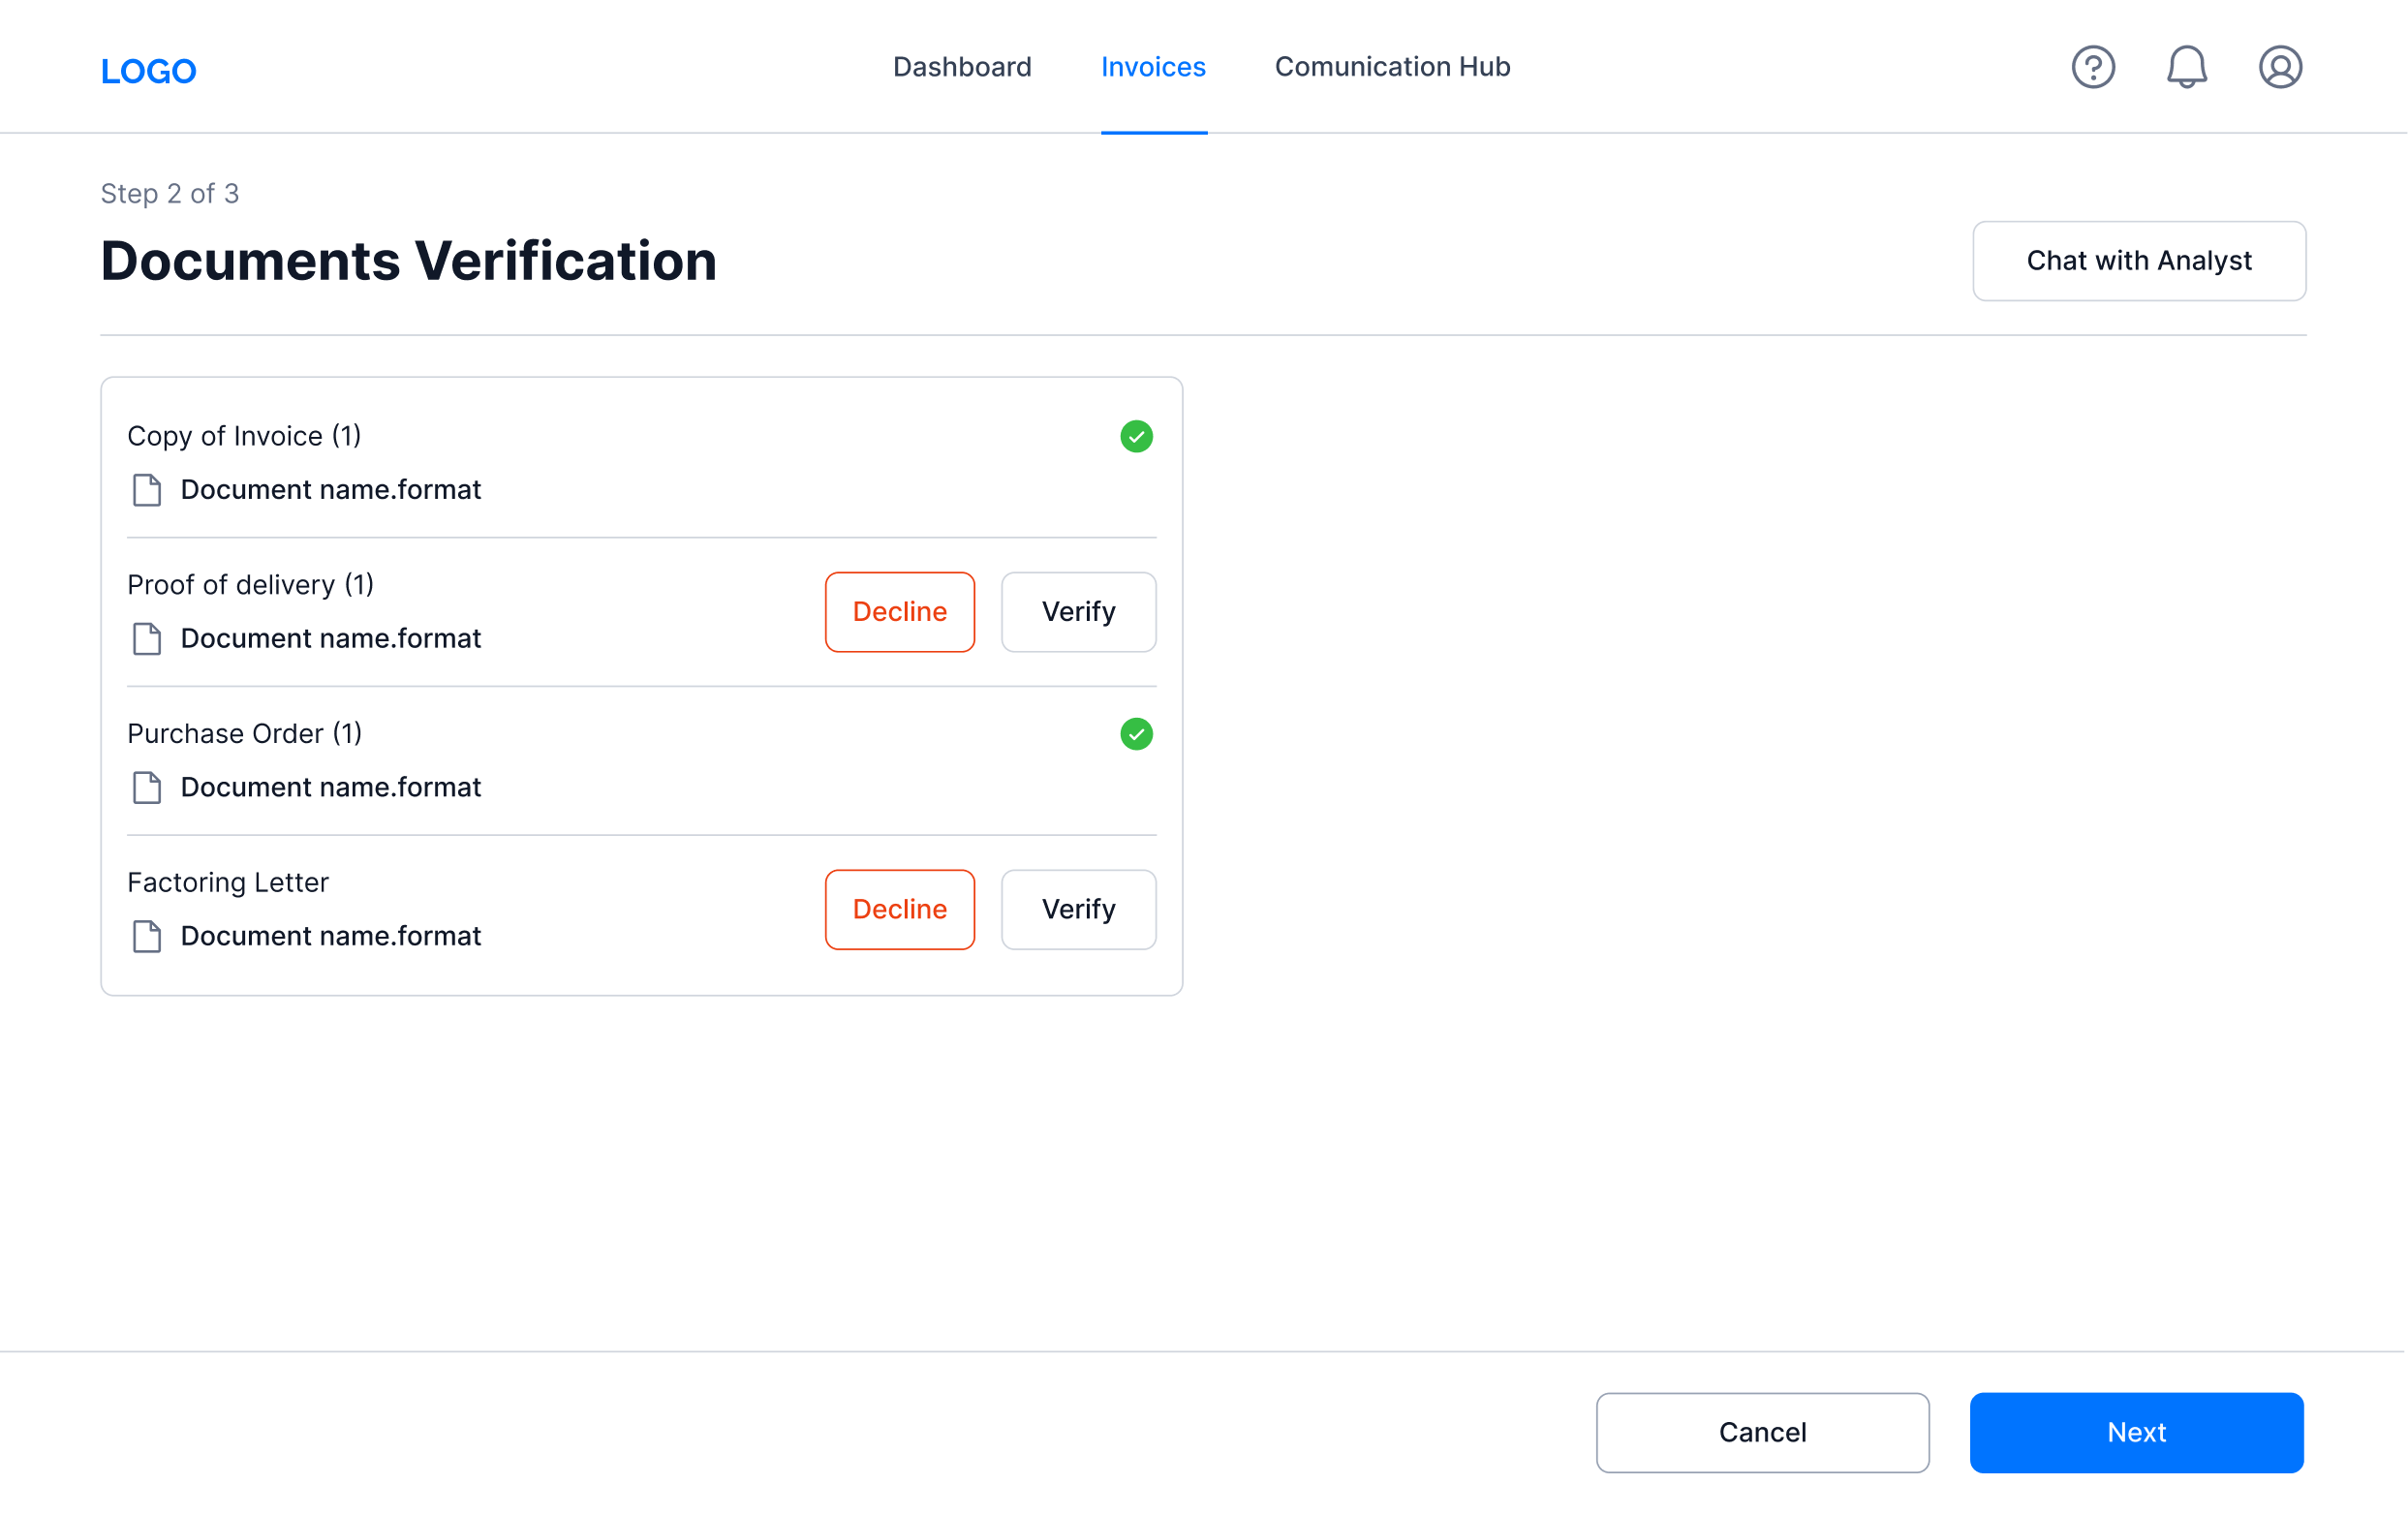2408x1515 pixels.
Task: Click the notifications bell icon
Action: tap(2186, 67)
